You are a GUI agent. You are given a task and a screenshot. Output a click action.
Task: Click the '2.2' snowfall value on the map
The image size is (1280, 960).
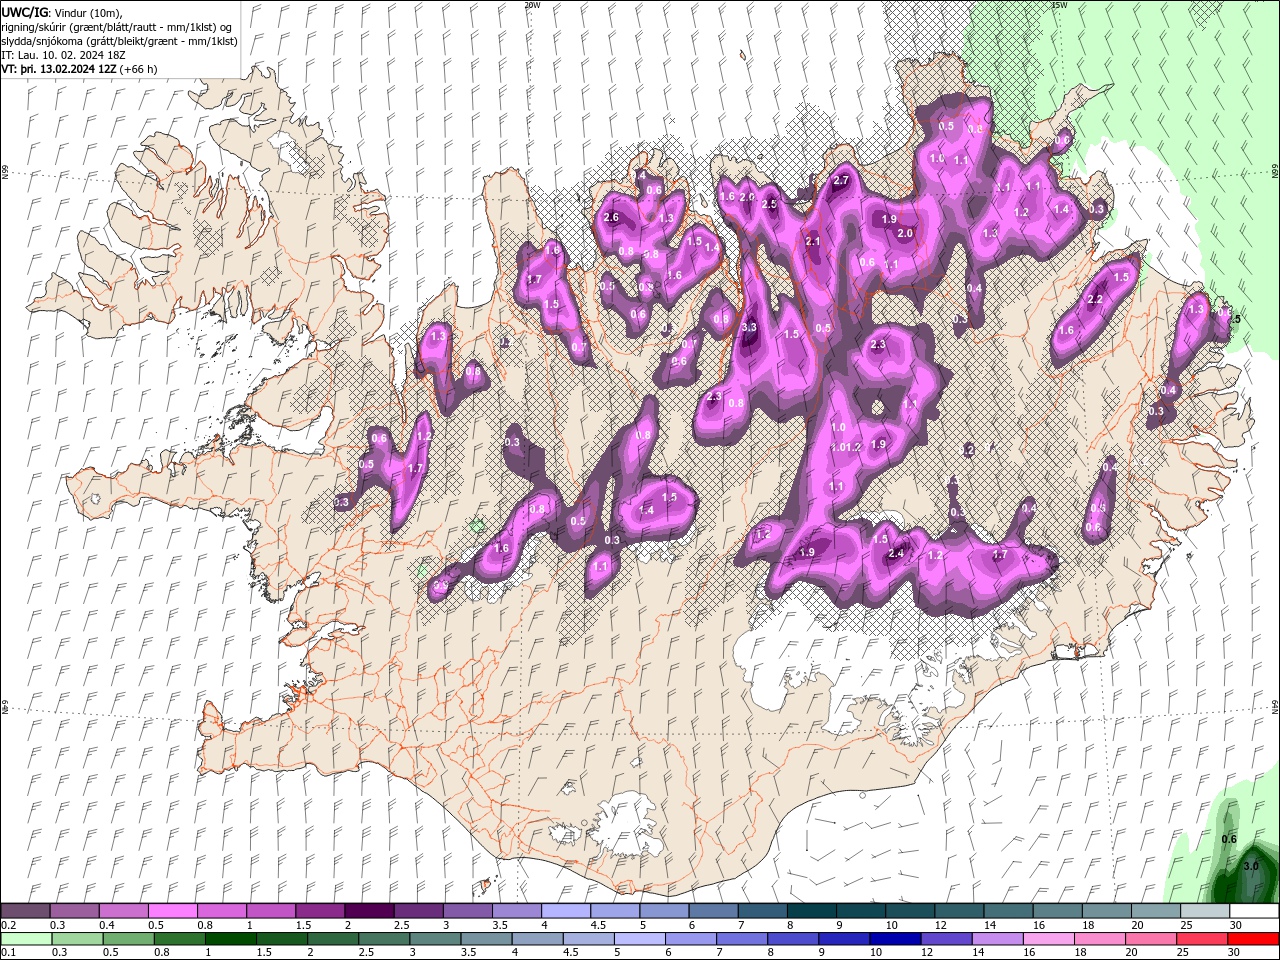coord(1095,300)
